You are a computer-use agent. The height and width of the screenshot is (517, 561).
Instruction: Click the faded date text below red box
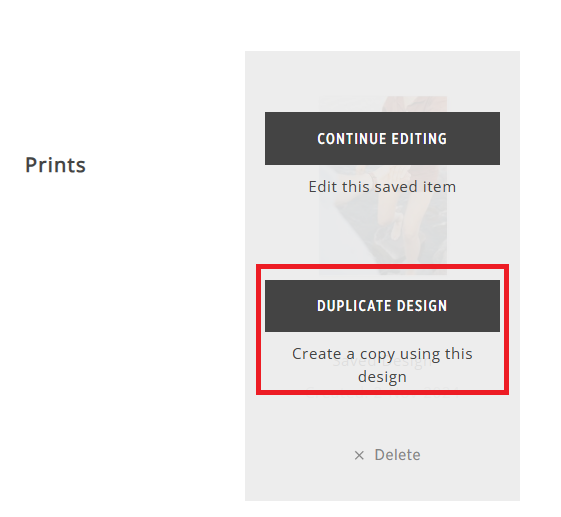coord(382,394)
